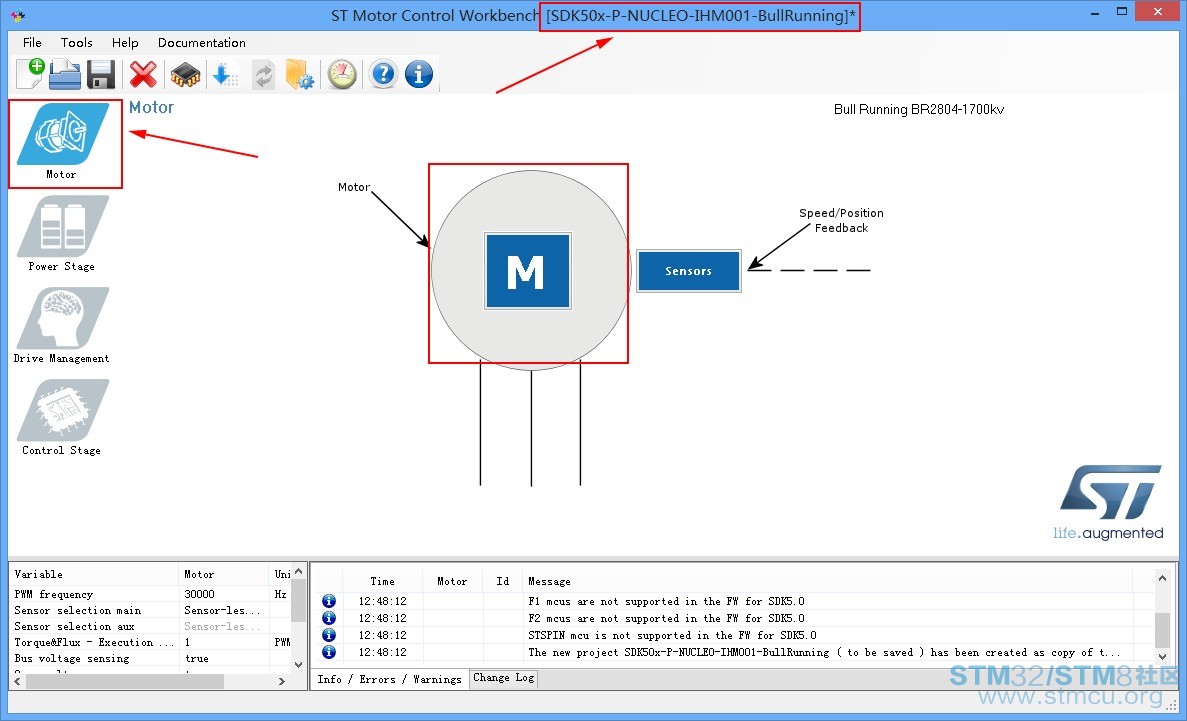Screen dimensions: 1187x721
Task: Click info icon of F1 mcus message
Action: pos(329,601)
